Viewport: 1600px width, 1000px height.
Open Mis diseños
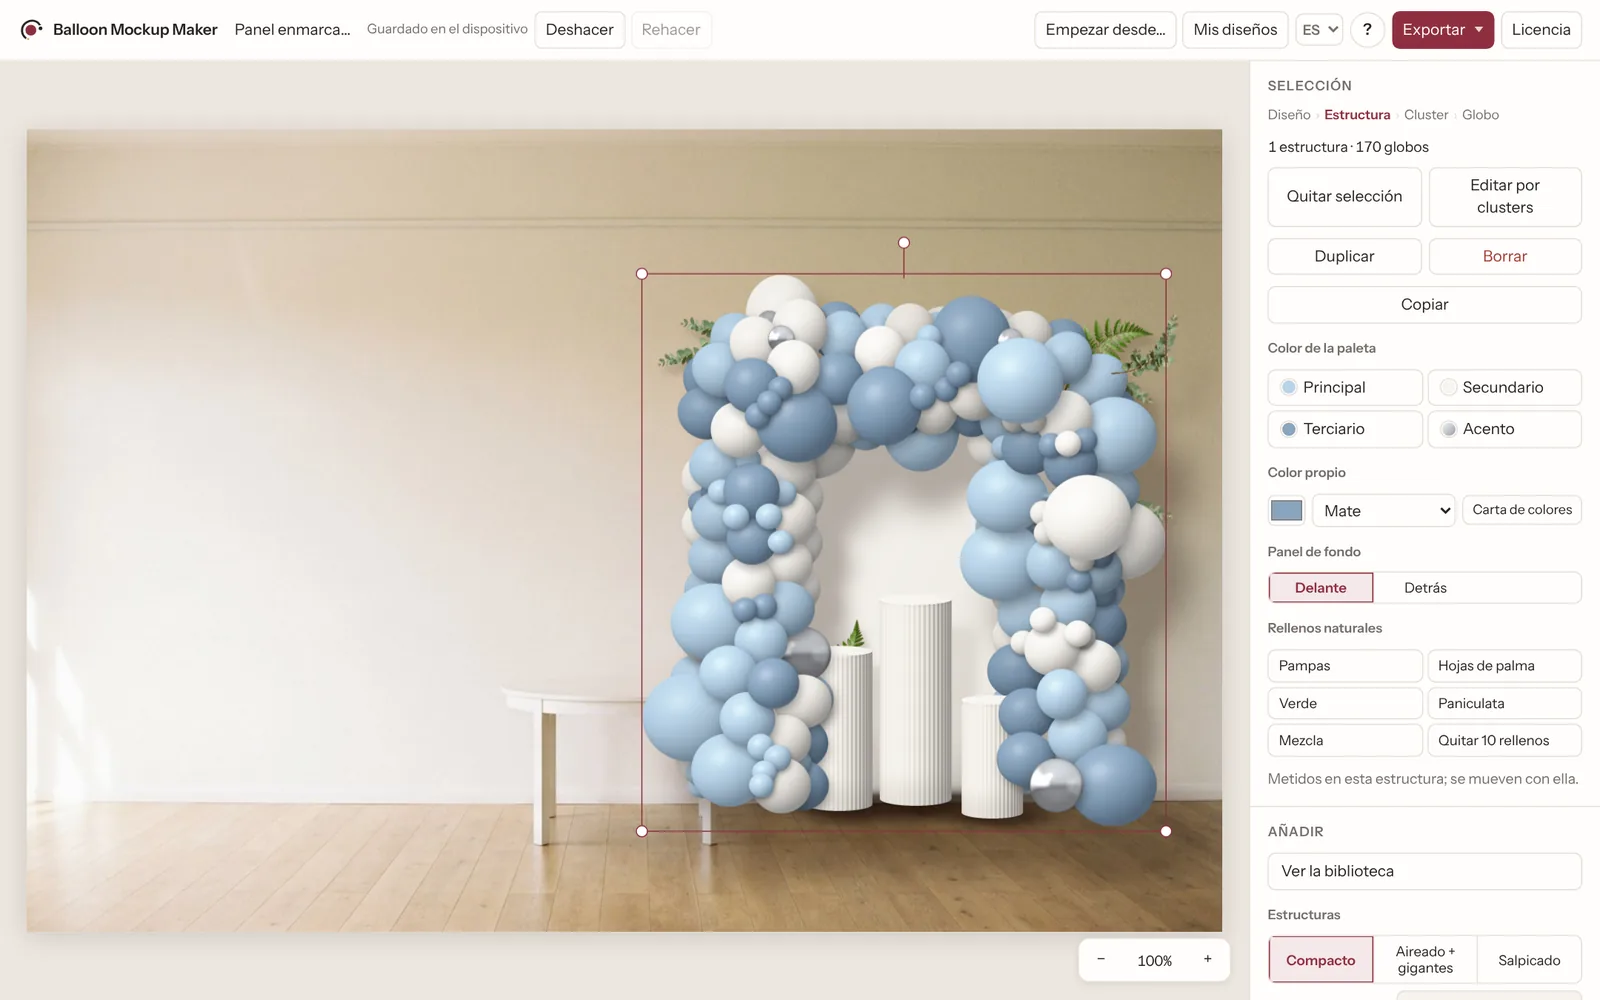pos(1235,30)
